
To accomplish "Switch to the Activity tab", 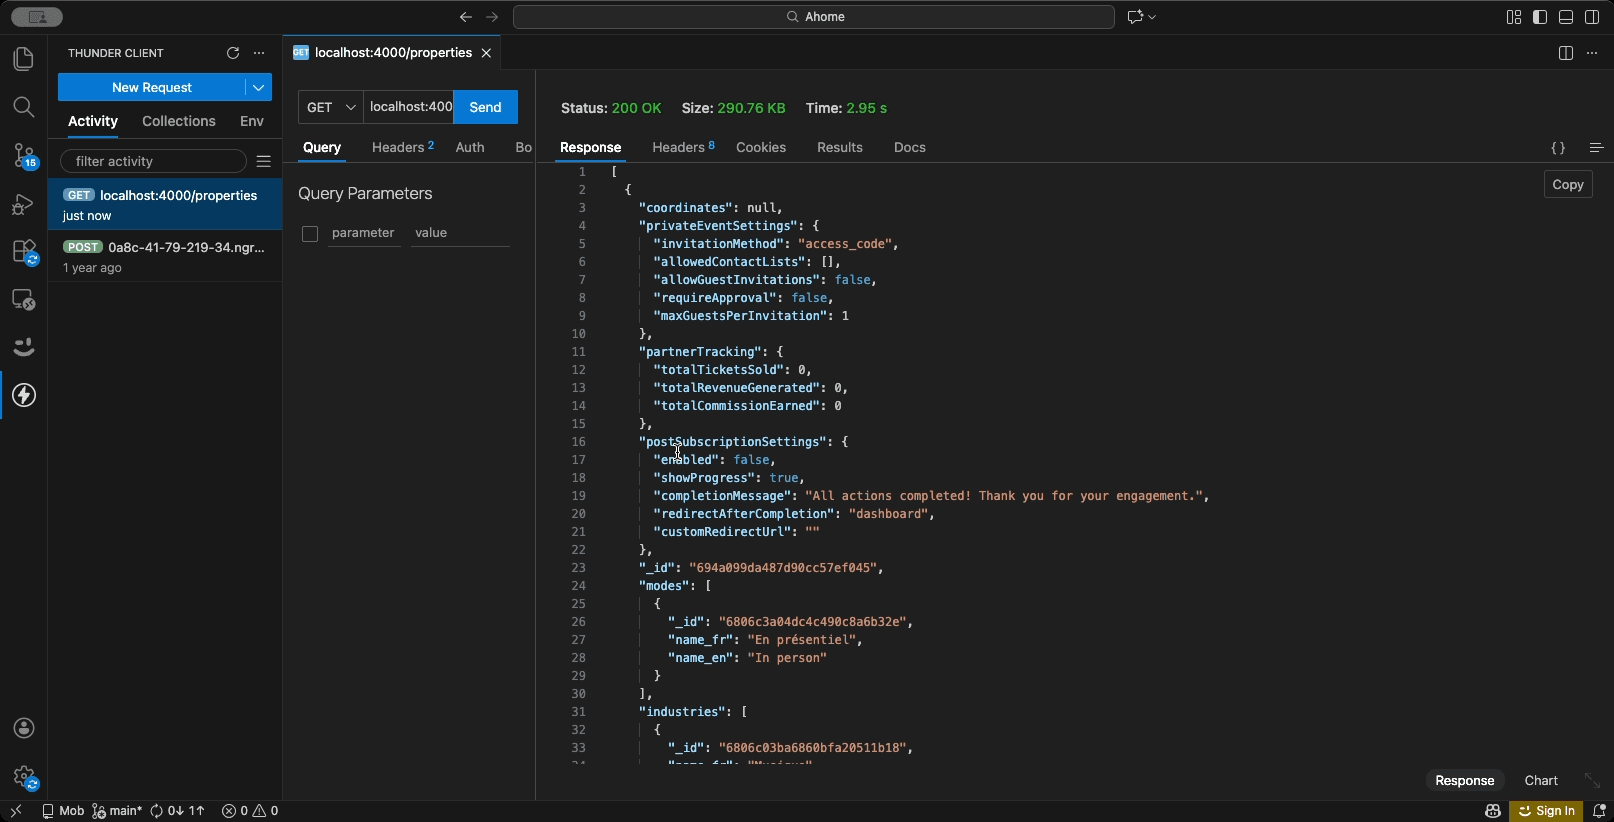I will click(93, 121).
